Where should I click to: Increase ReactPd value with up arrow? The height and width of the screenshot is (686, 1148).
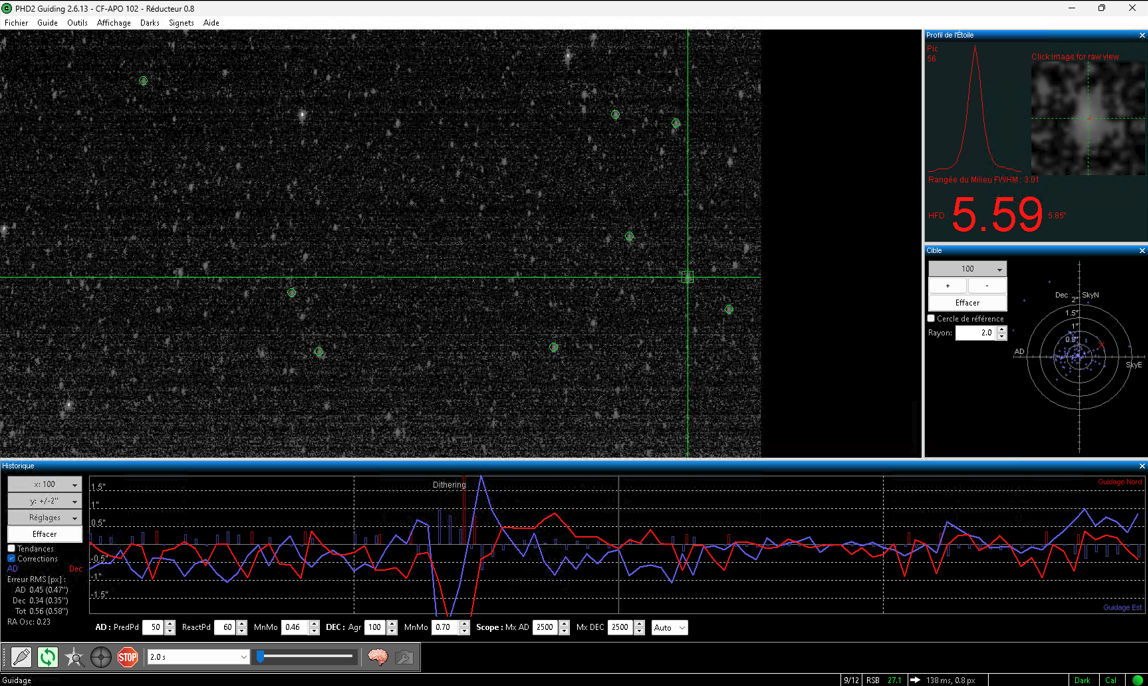[242, 624]
